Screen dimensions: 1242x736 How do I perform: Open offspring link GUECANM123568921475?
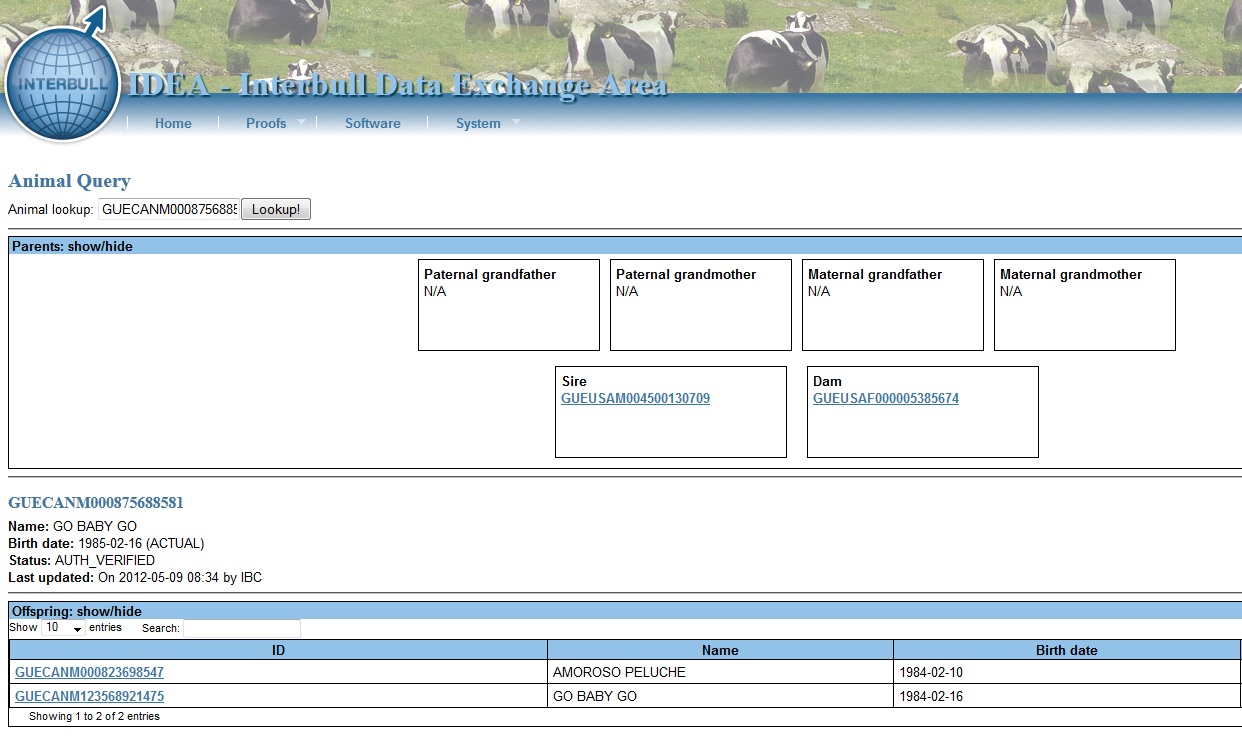coord(89,696)
